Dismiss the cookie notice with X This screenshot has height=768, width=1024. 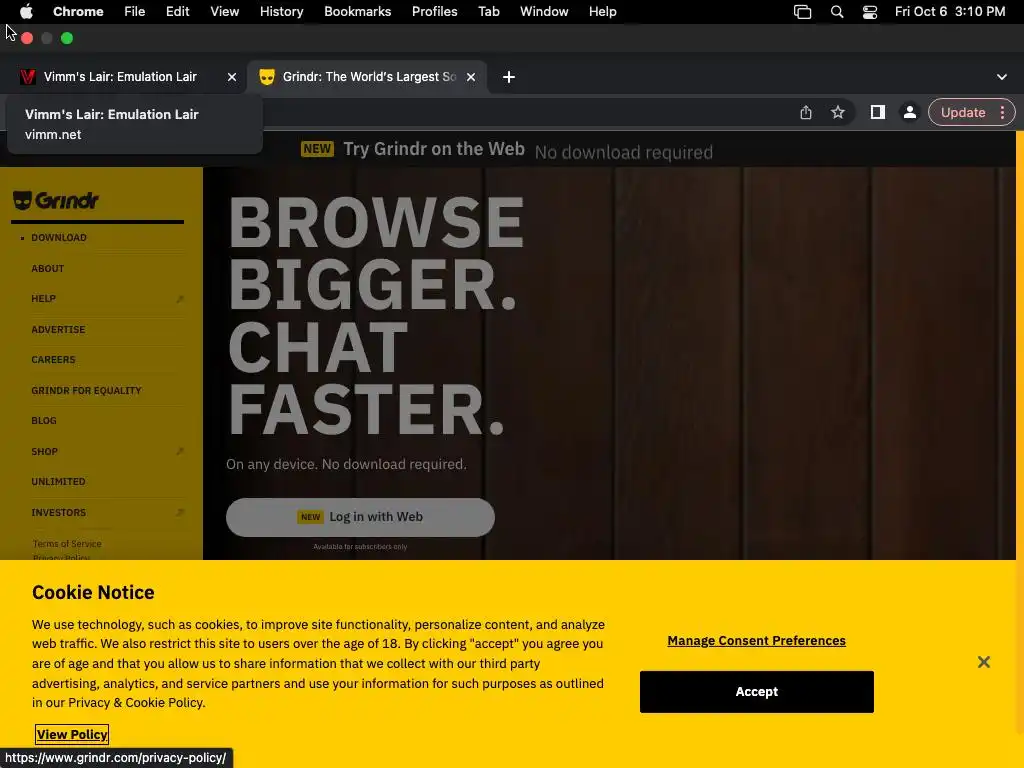984,662
